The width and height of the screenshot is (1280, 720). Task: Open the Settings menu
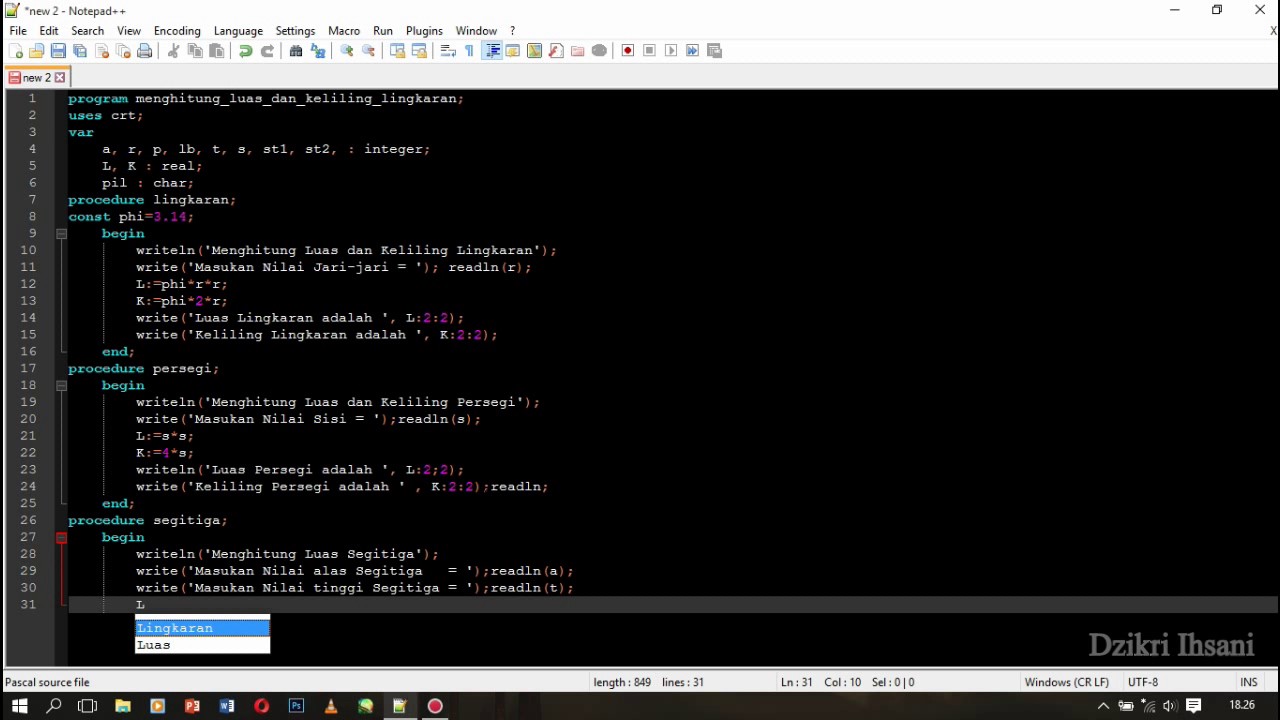[295, 31]
